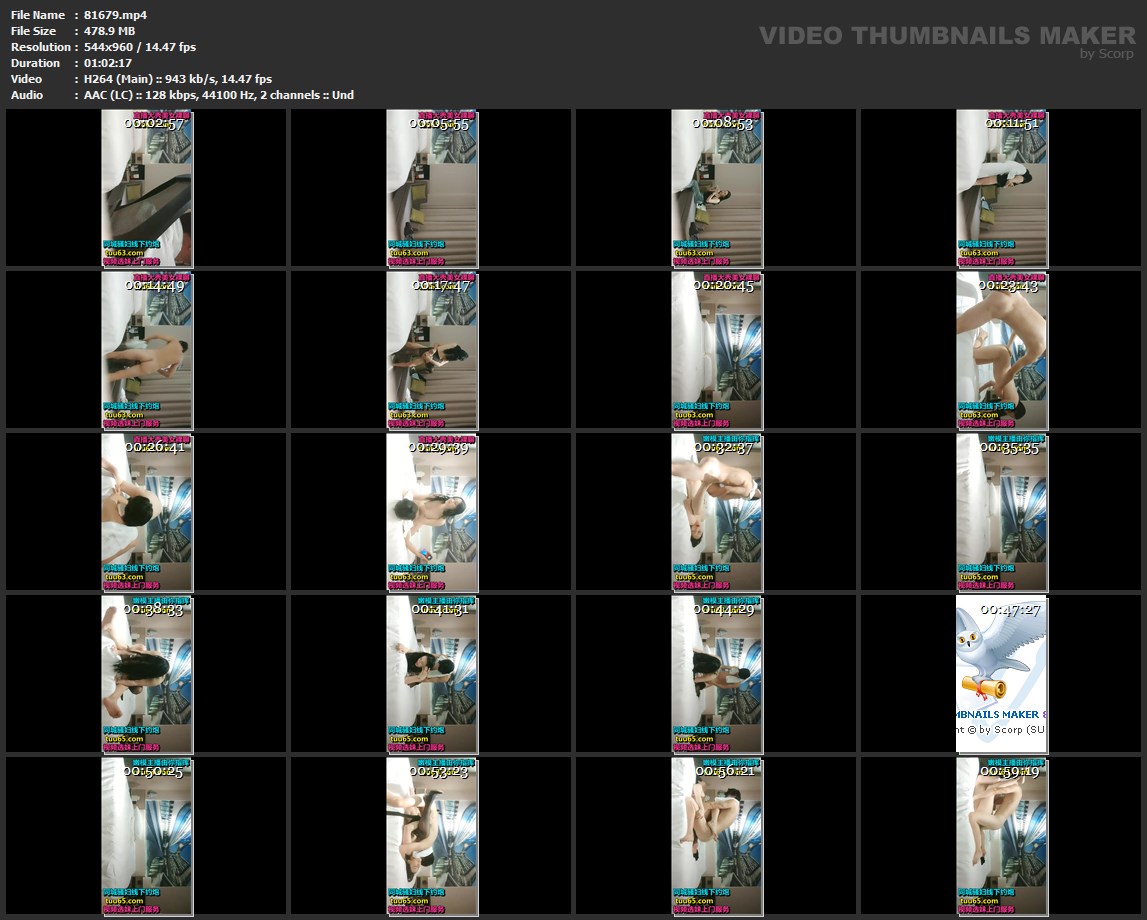Click the timestamp label 00:38:33
The image size is (1147, 920).
(153, 609)
